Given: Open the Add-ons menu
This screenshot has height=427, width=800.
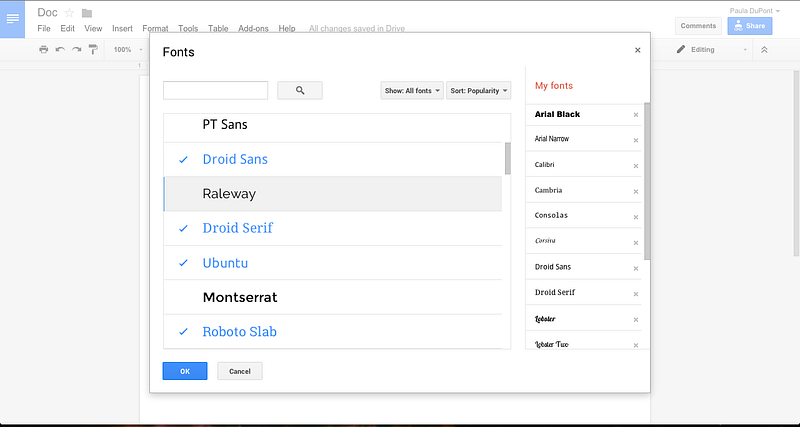Looking at the screenshot, I should coord(253,29).
